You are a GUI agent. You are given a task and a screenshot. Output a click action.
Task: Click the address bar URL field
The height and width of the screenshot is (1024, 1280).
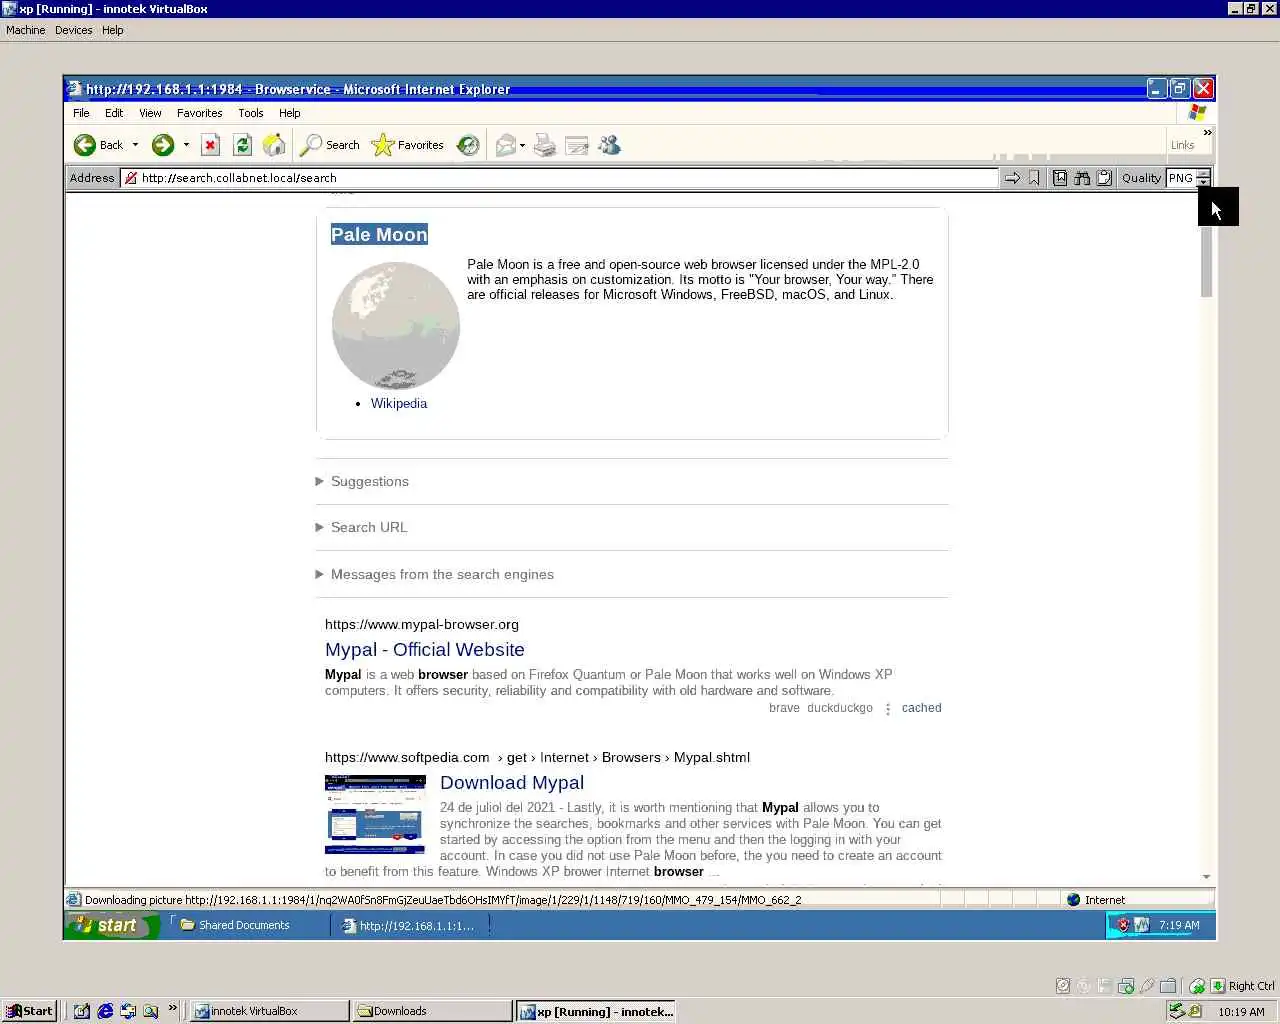coord(559,178)
